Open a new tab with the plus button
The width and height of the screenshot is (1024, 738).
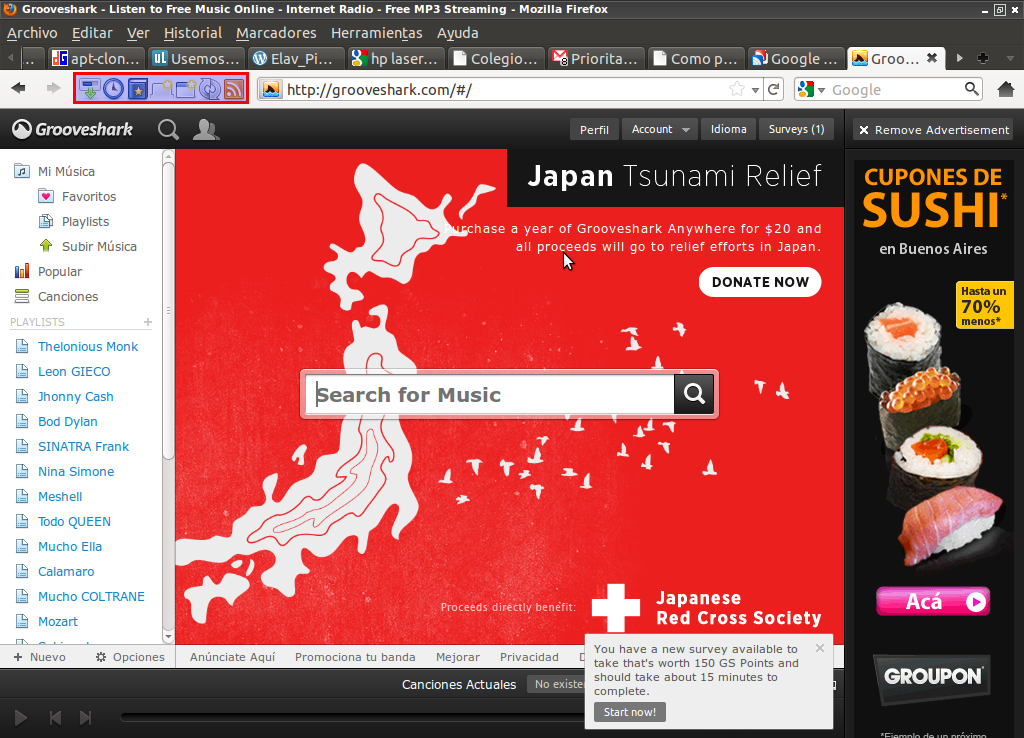click(x=983, y=58)
